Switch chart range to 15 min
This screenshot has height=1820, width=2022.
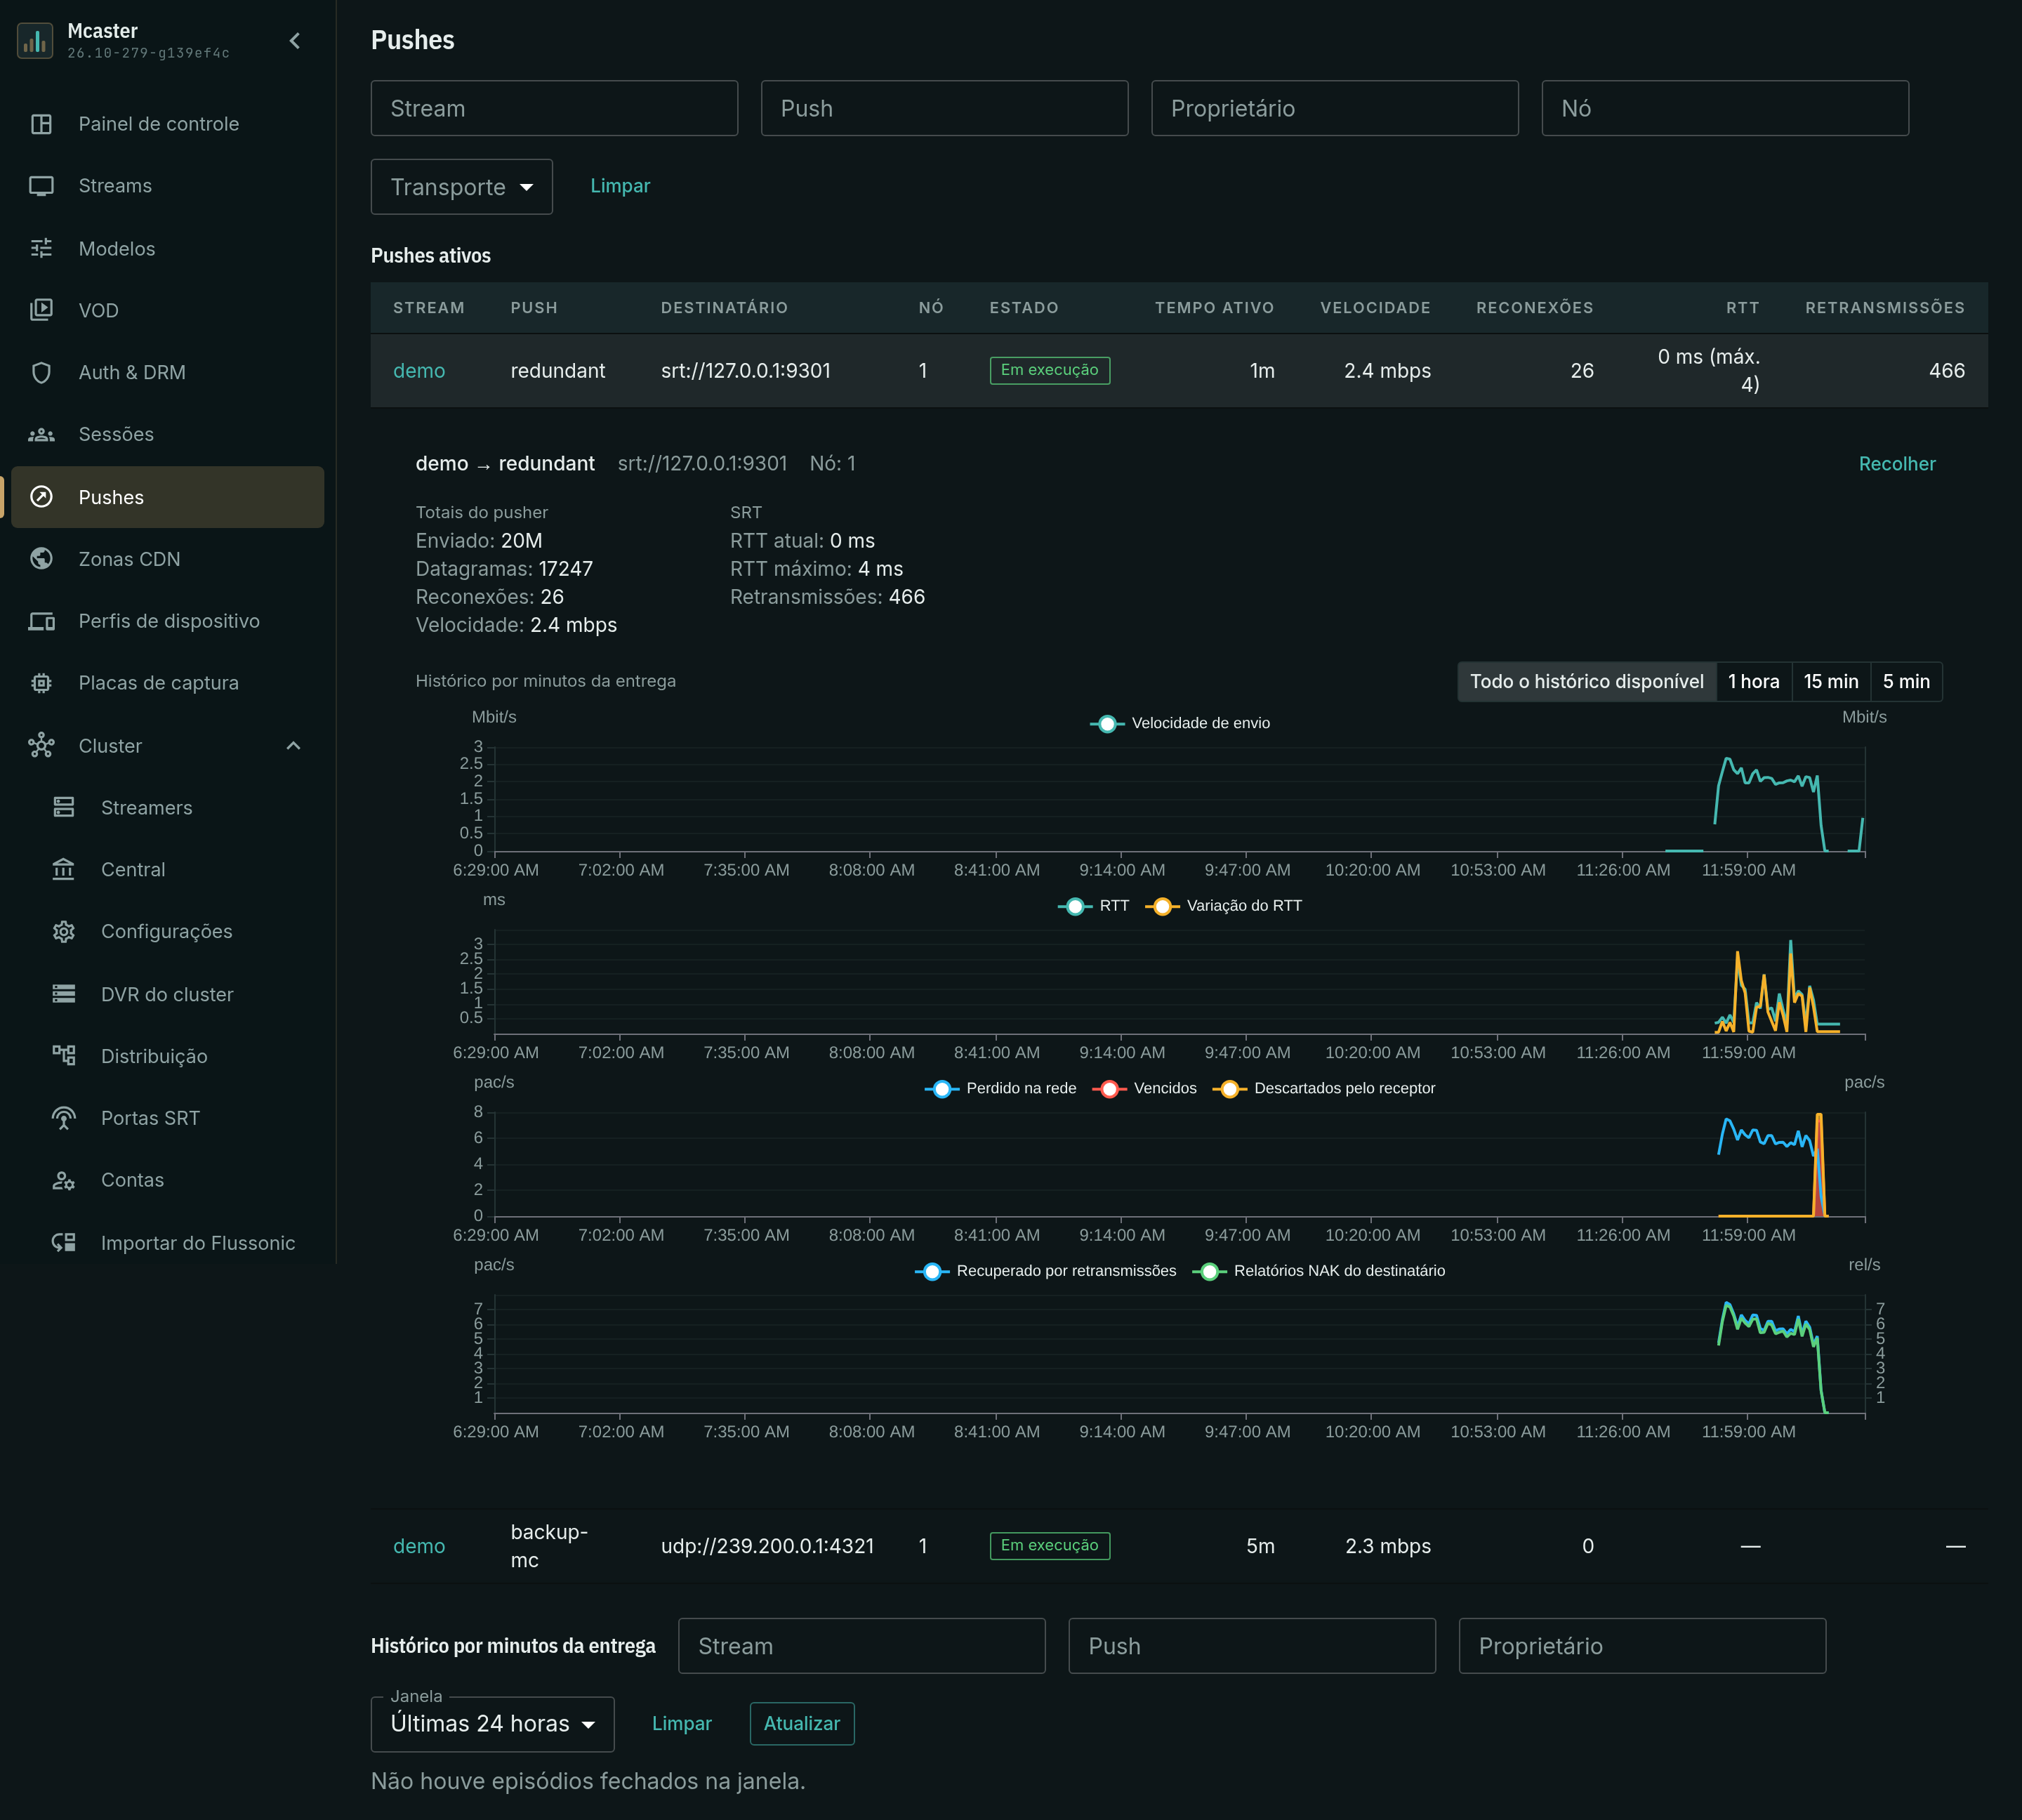[1830, 682]
